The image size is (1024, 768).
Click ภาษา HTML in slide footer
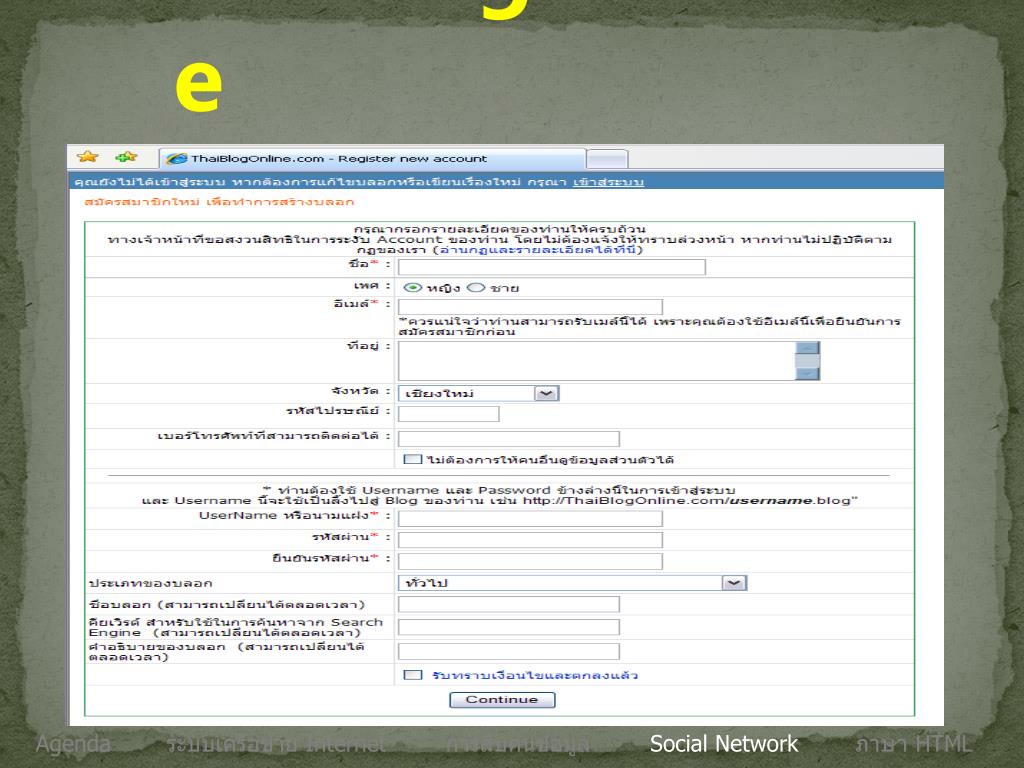(x=914, y=744)
